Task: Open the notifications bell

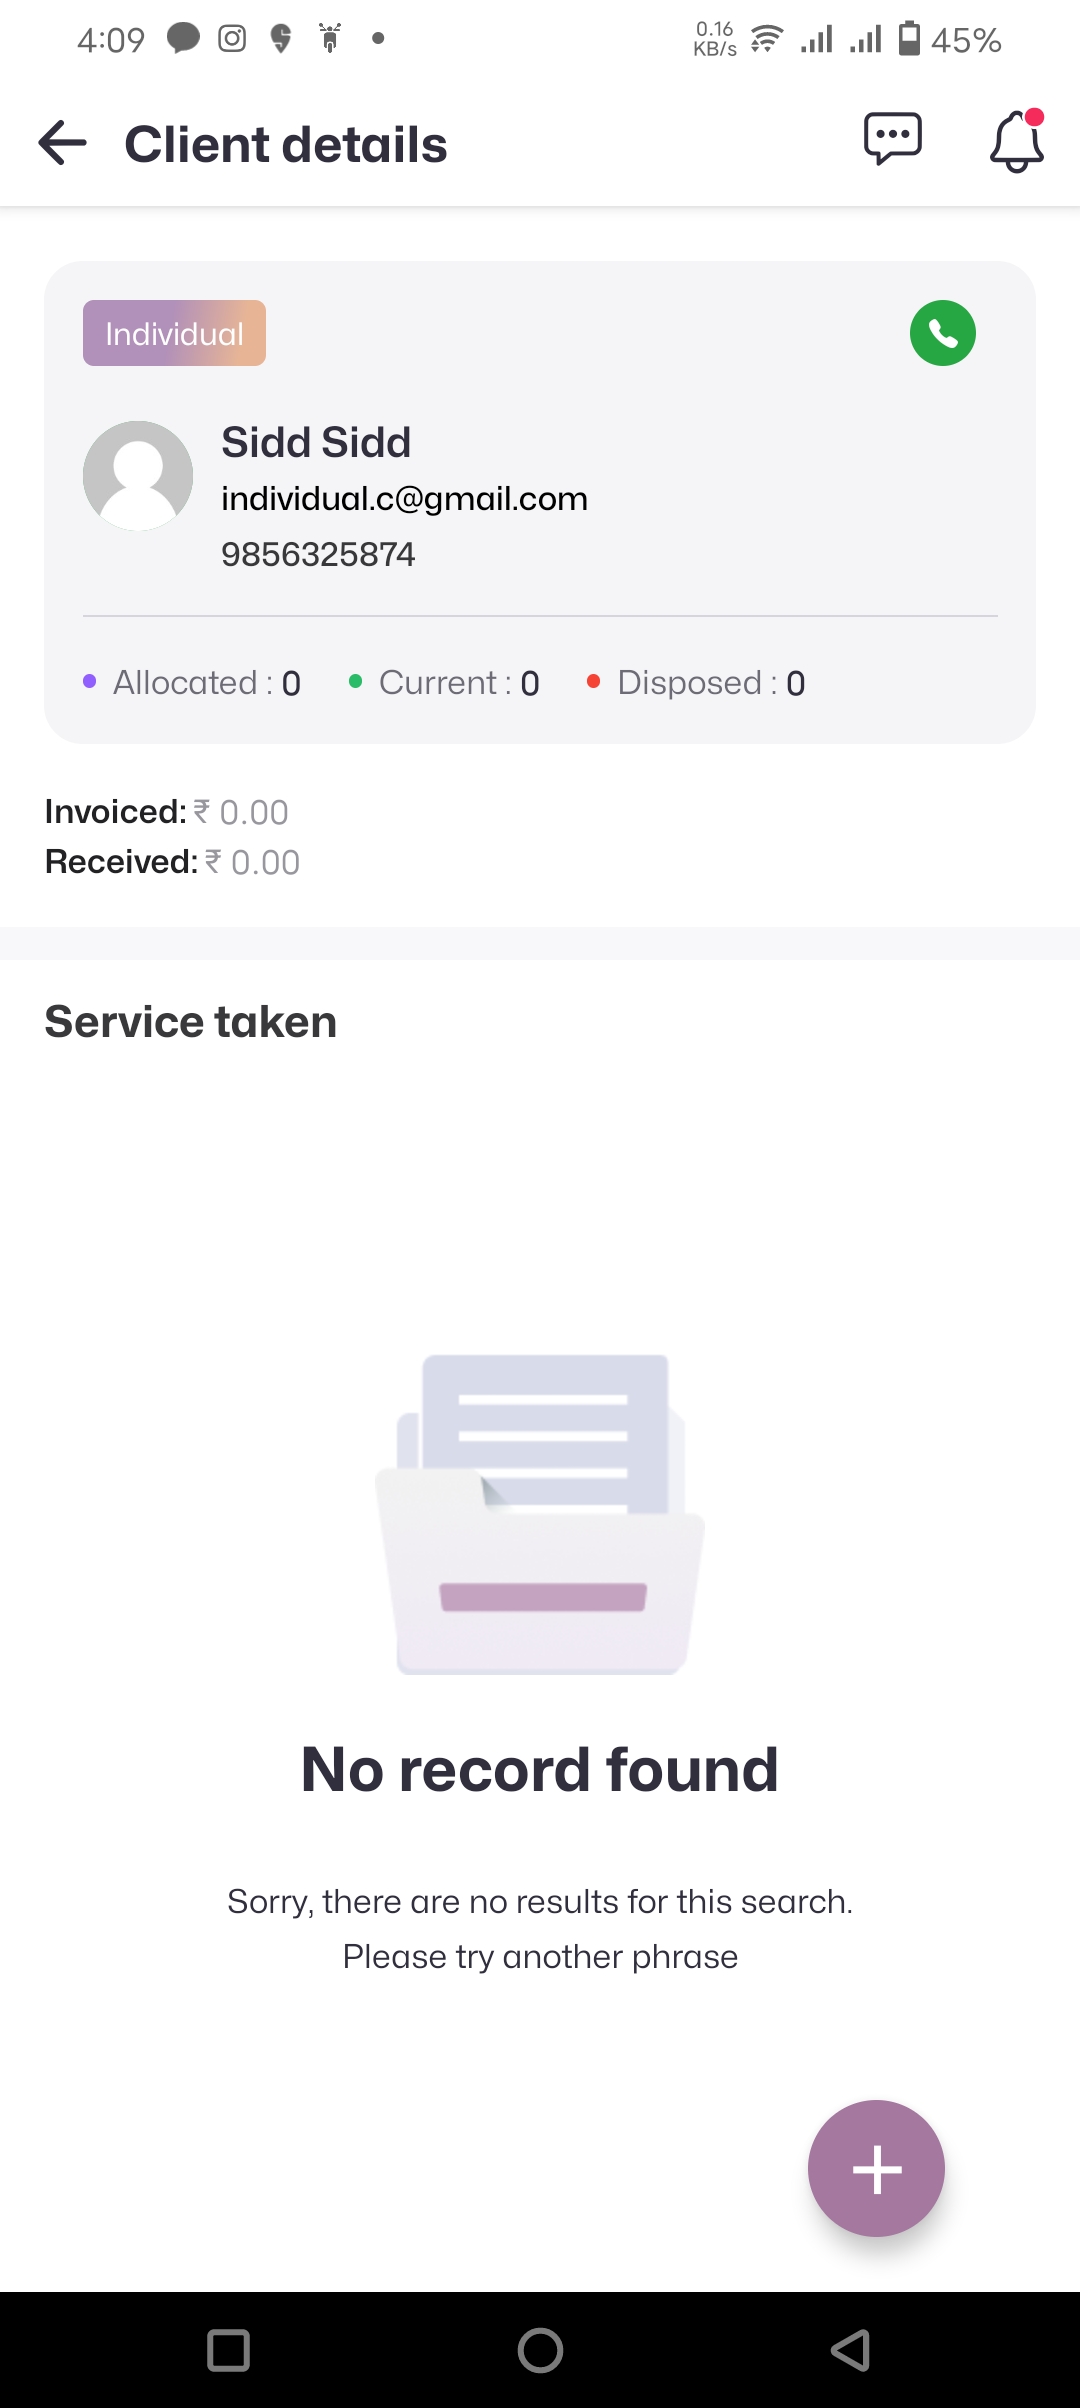Action: coord(1016,141)
